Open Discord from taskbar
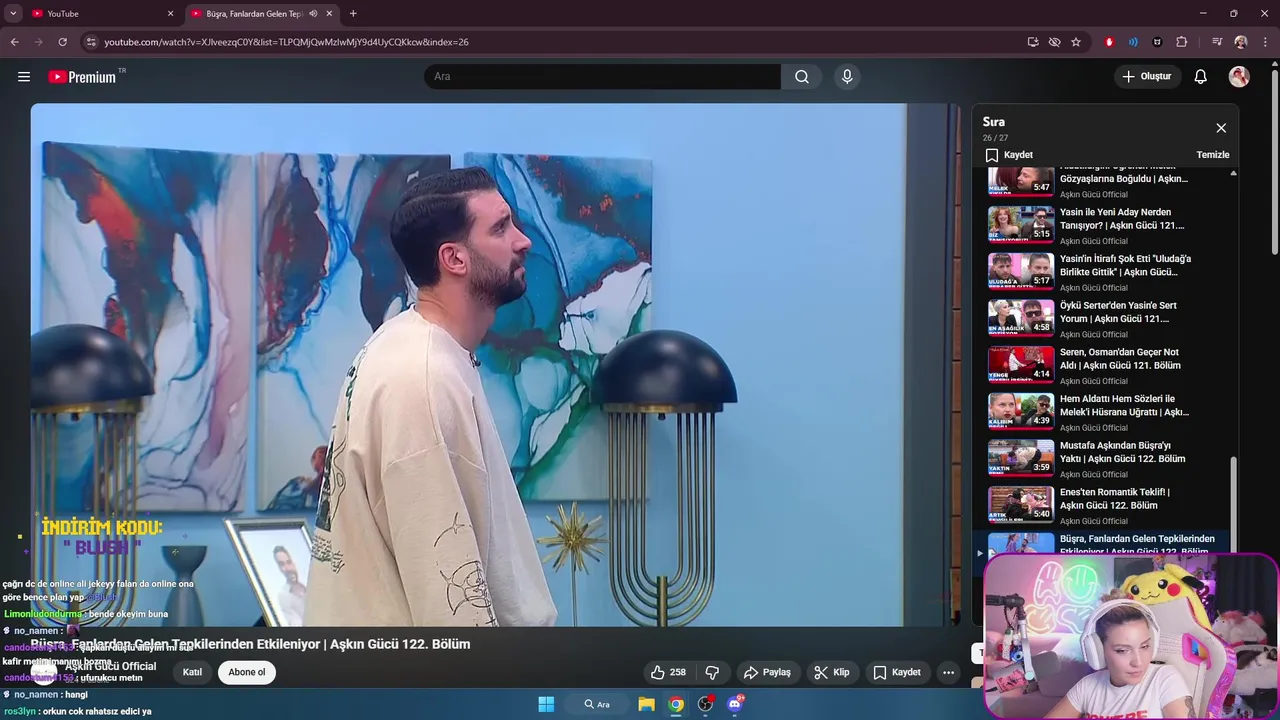Image resolution: width=1280 pixels, height=720 pixels. tap(735, 704)
